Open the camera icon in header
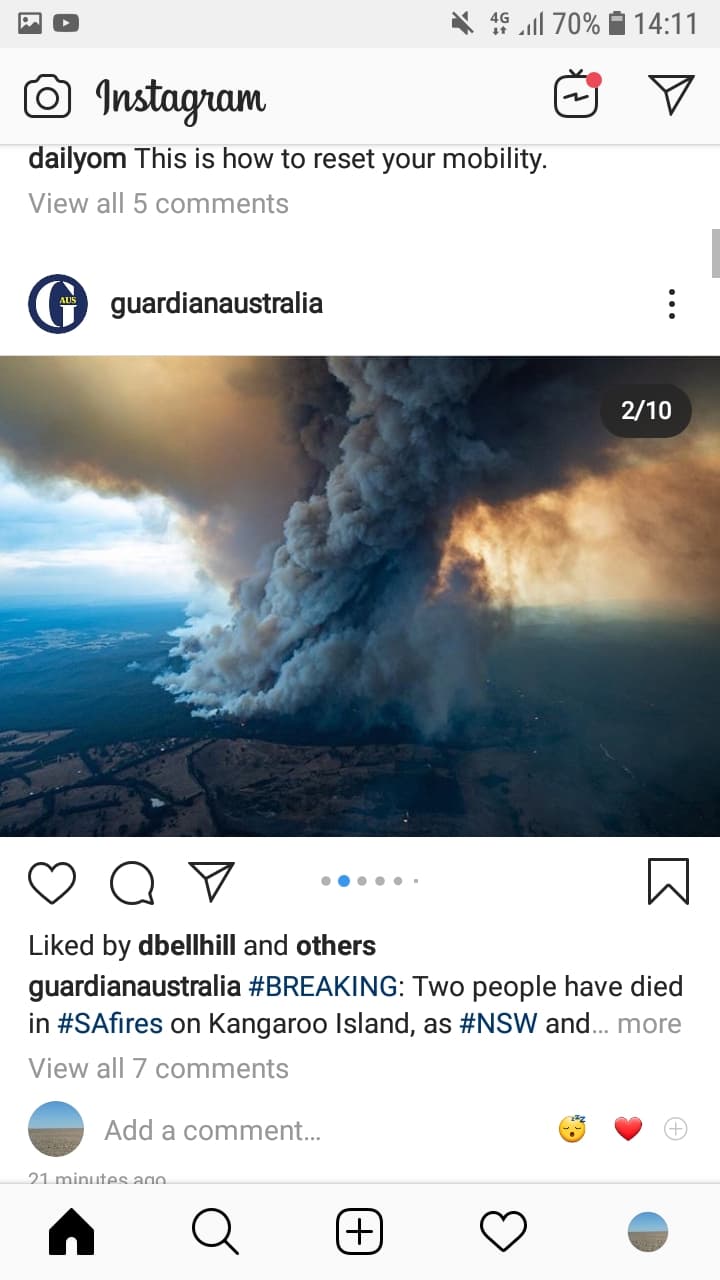The width and height of the screenshot is (720, 1280). coord(47,97)
